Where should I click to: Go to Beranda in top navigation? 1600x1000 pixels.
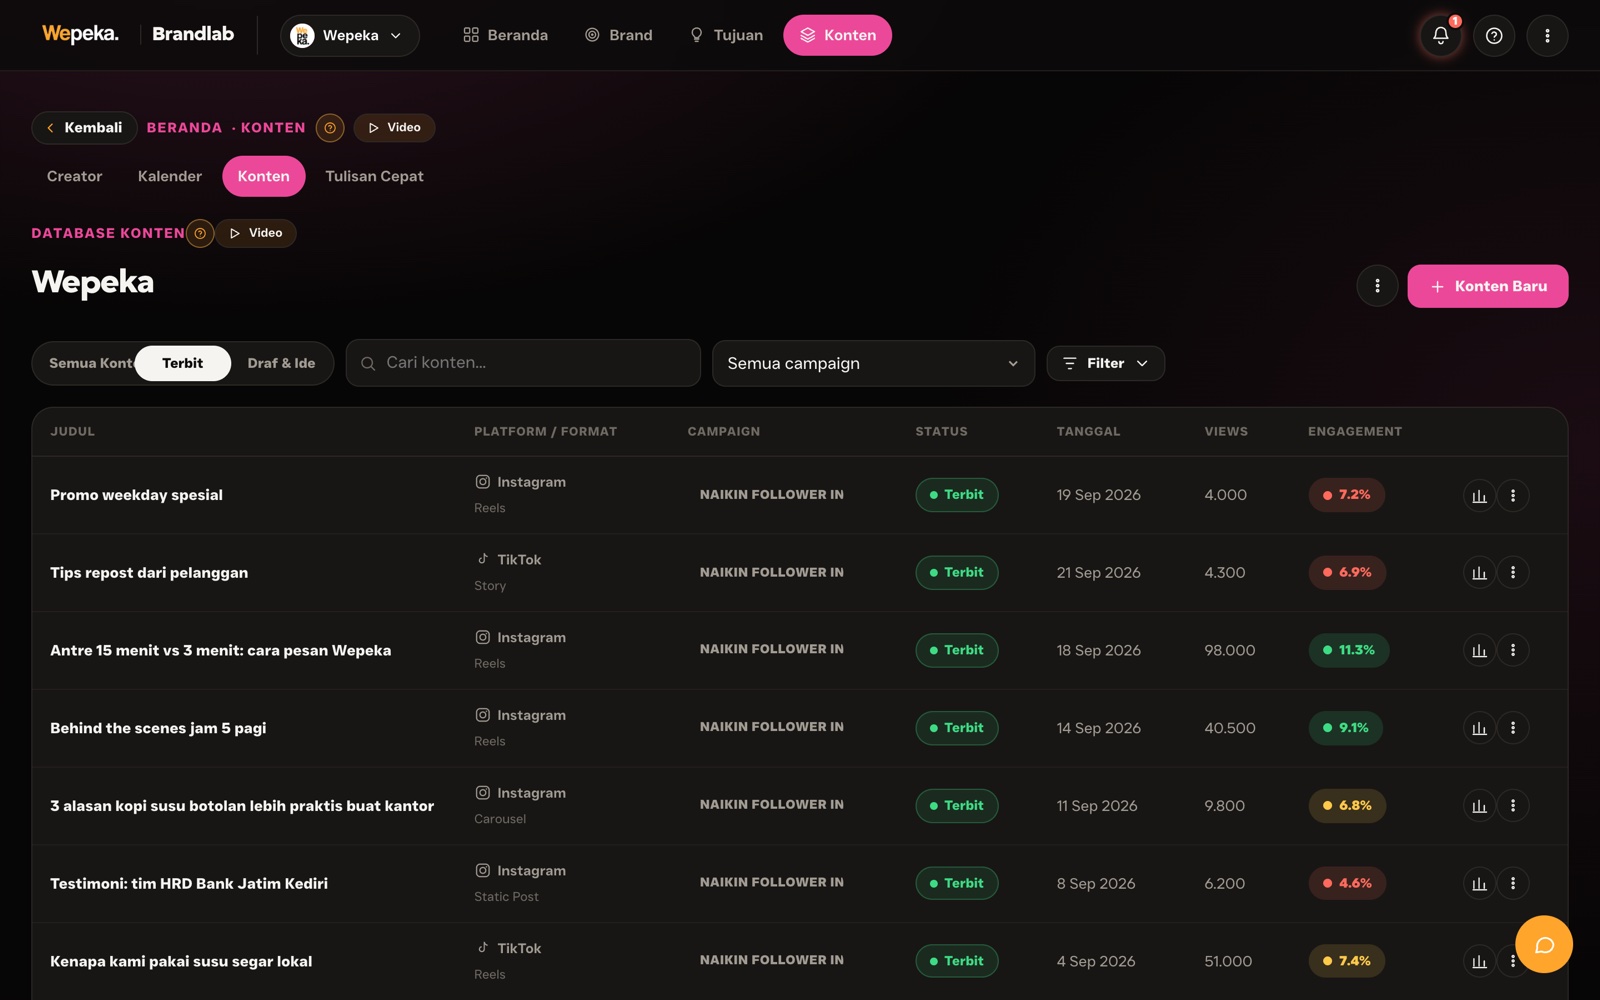click(x=505, y=35)
